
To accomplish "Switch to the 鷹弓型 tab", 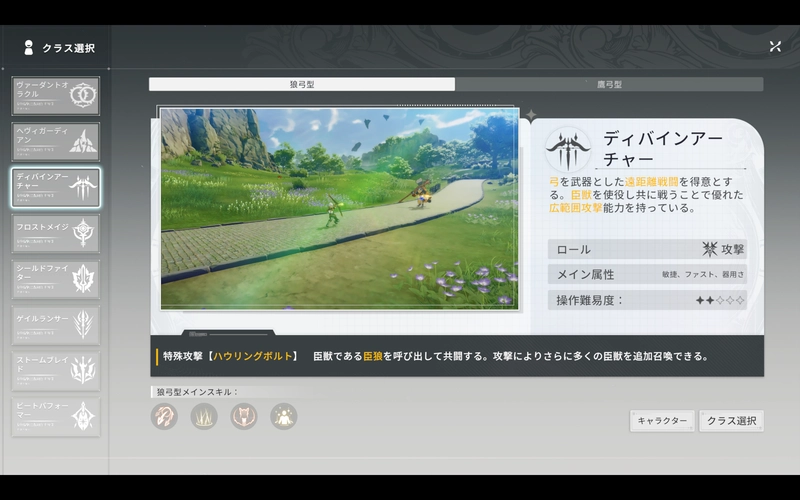I will [x=609, y=84].
